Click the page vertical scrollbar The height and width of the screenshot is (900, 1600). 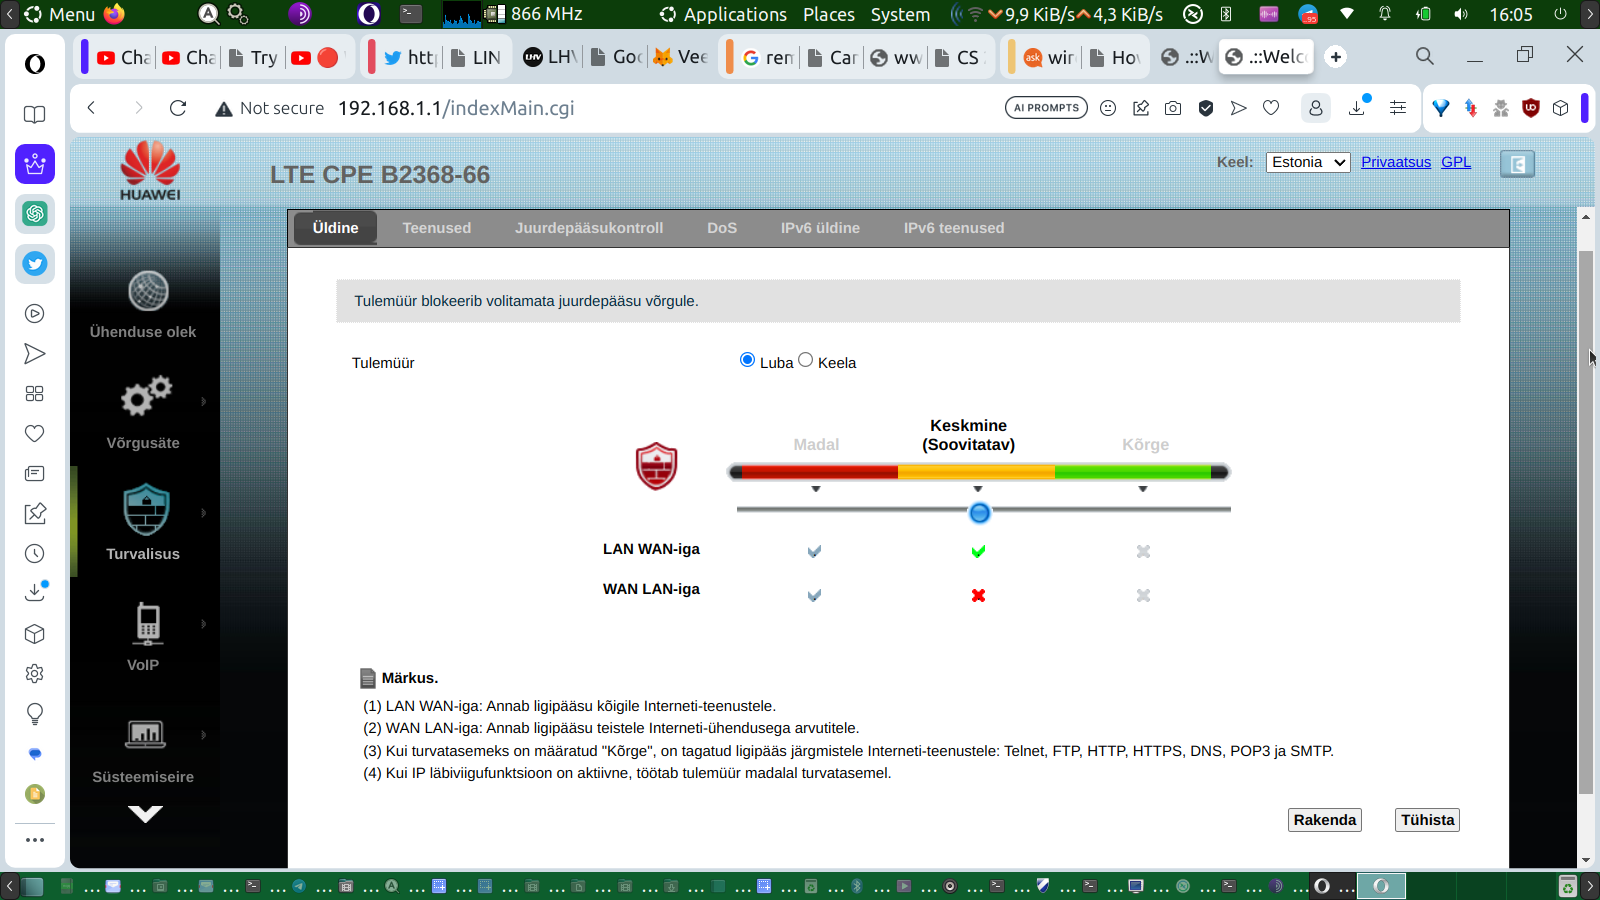tap(1586, 522)
